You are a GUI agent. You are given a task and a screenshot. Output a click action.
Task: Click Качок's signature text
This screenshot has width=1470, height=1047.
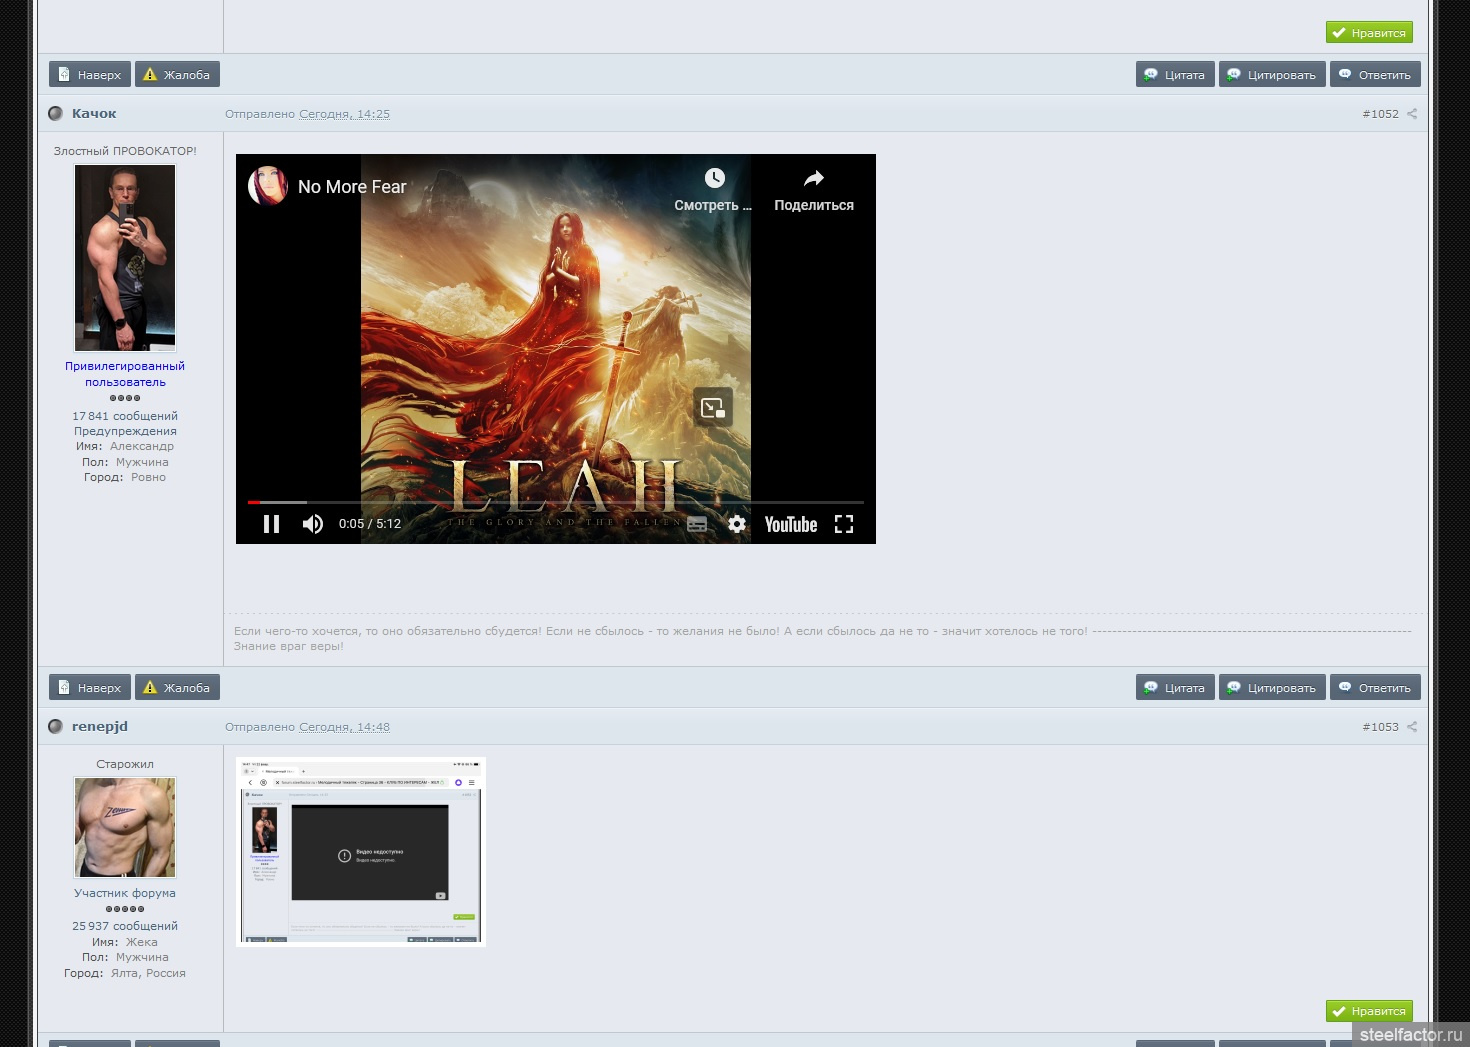coord(822,638)
